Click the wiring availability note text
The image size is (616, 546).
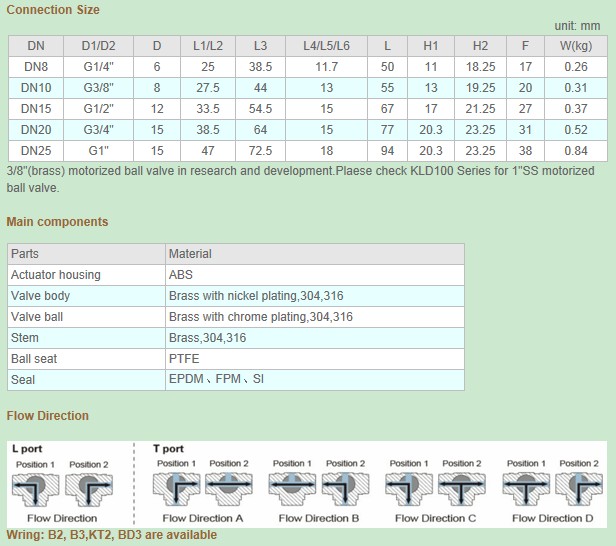point(112,535)
